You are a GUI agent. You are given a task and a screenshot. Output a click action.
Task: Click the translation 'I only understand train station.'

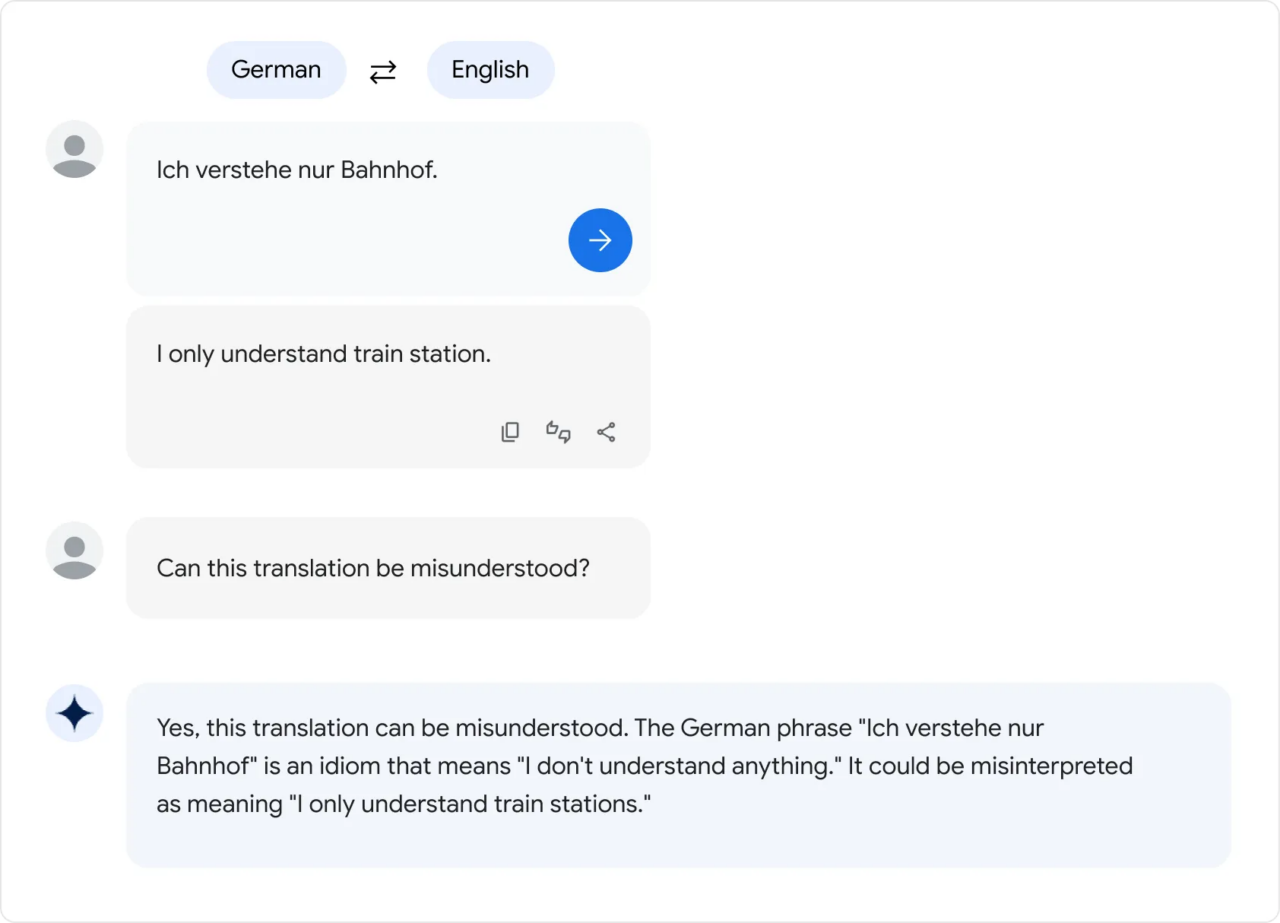click(x=323, y=354)
